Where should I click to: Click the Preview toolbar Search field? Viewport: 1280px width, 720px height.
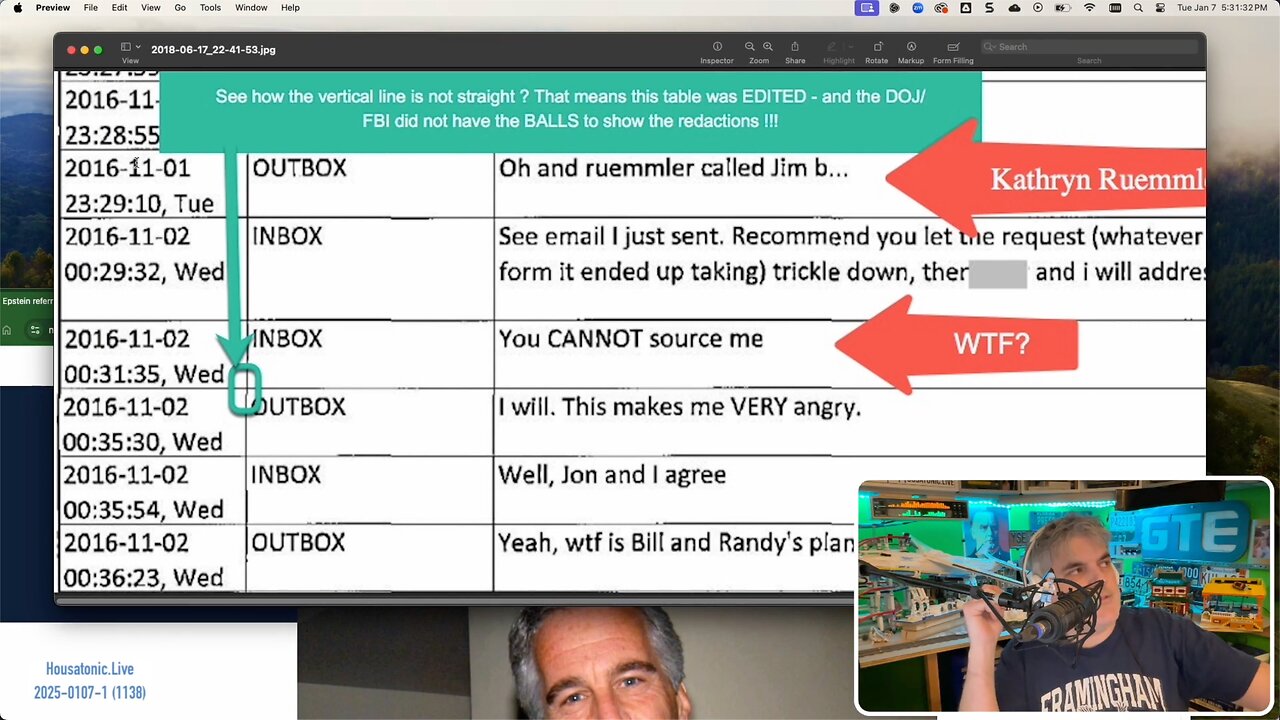pos(1089,47)
